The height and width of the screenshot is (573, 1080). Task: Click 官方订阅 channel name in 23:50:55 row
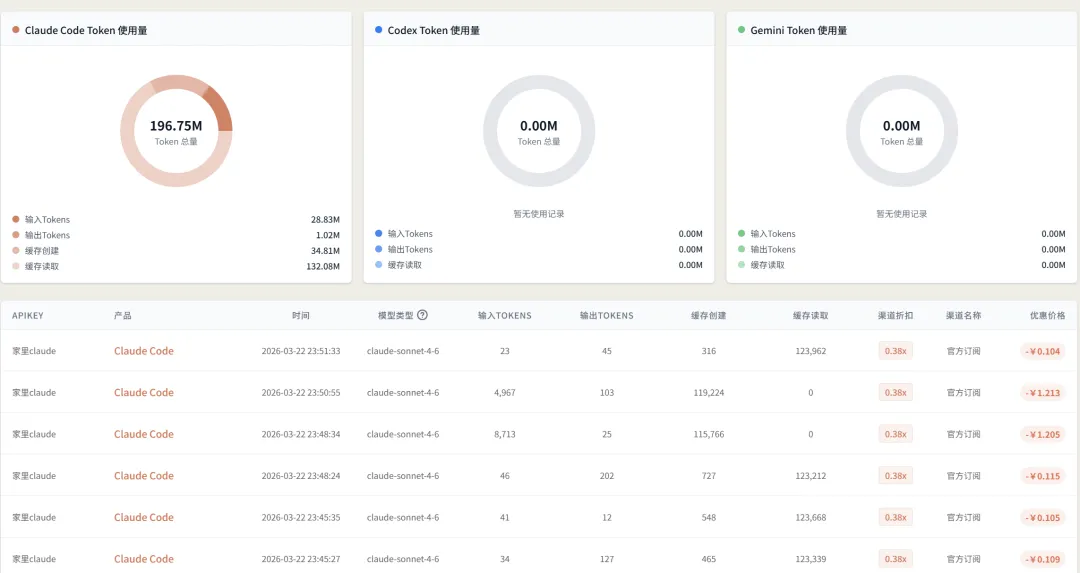tap(964, 393)
